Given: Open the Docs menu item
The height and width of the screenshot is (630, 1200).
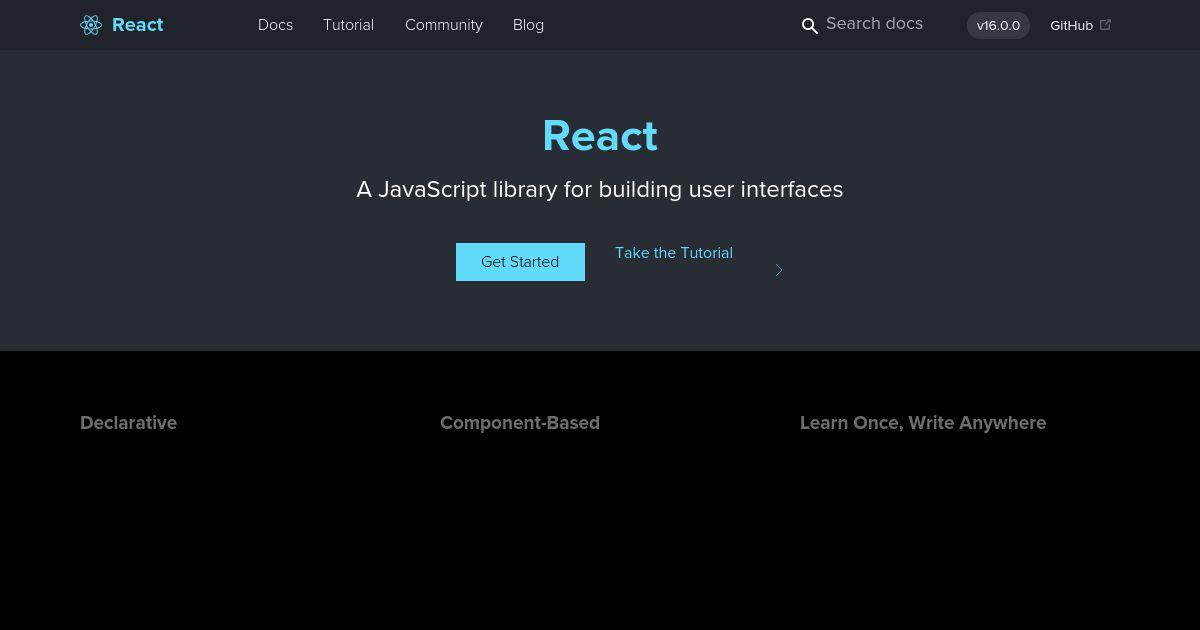Looking at the screenshot, I should point(275,25).
